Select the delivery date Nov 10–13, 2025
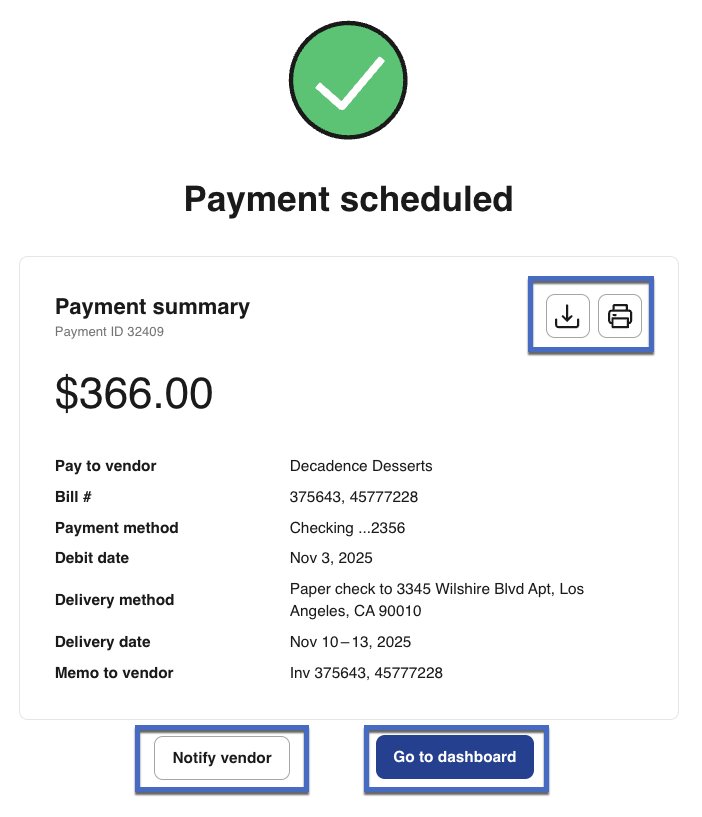The image size is (702, 817). 350,642
